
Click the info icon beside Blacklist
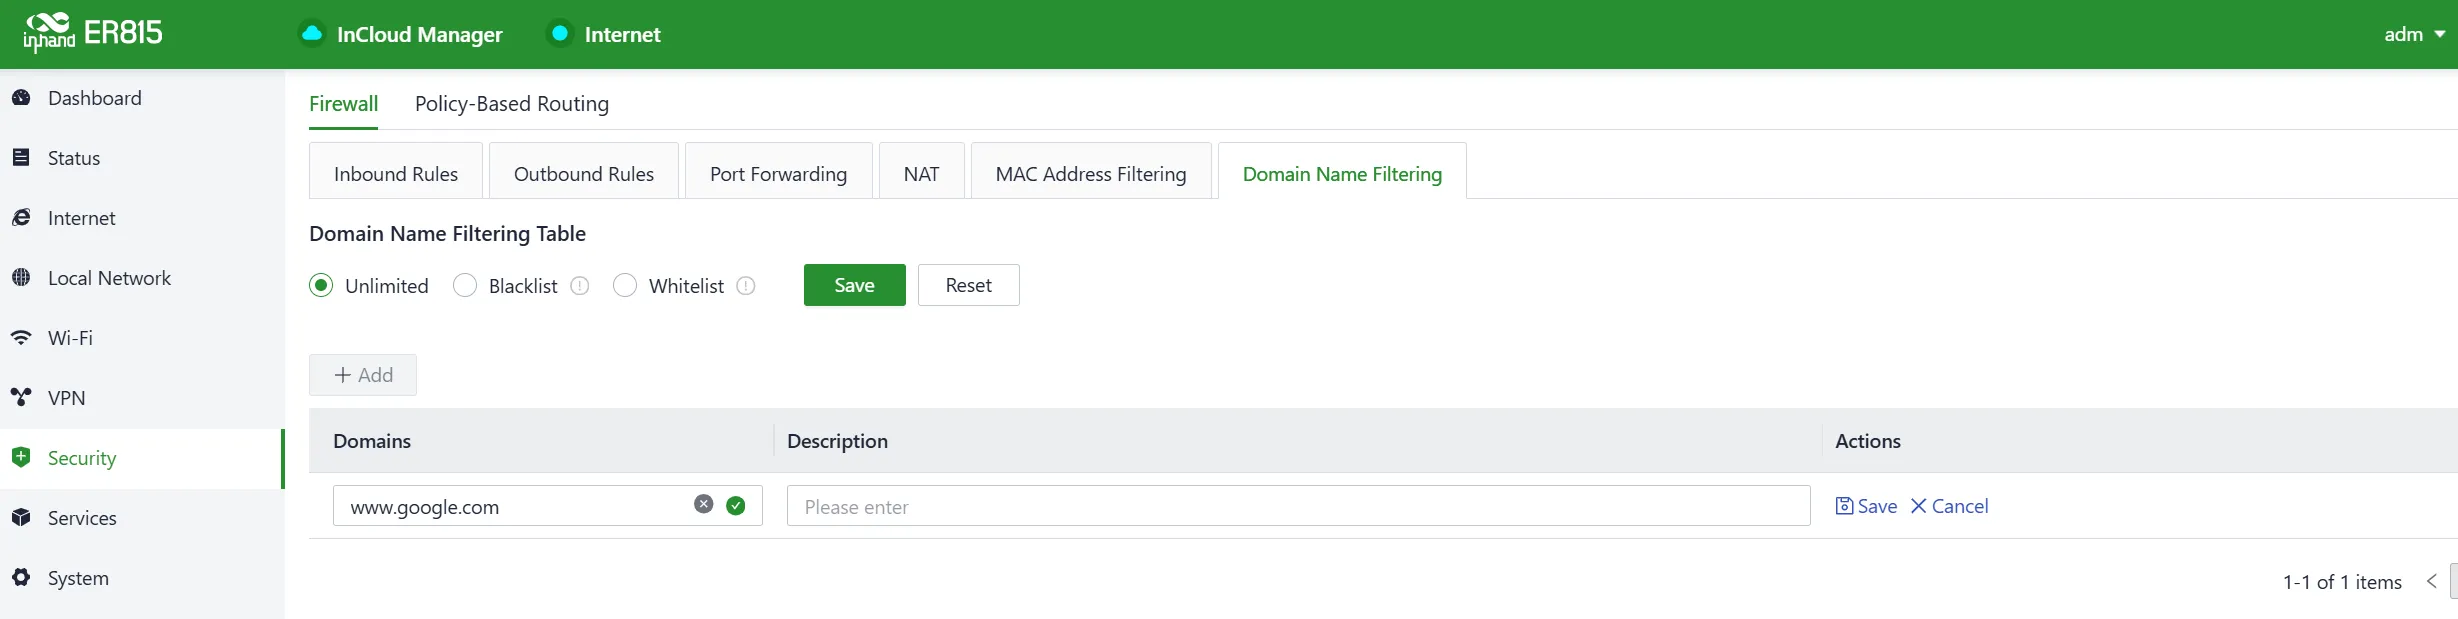point(580,286)
